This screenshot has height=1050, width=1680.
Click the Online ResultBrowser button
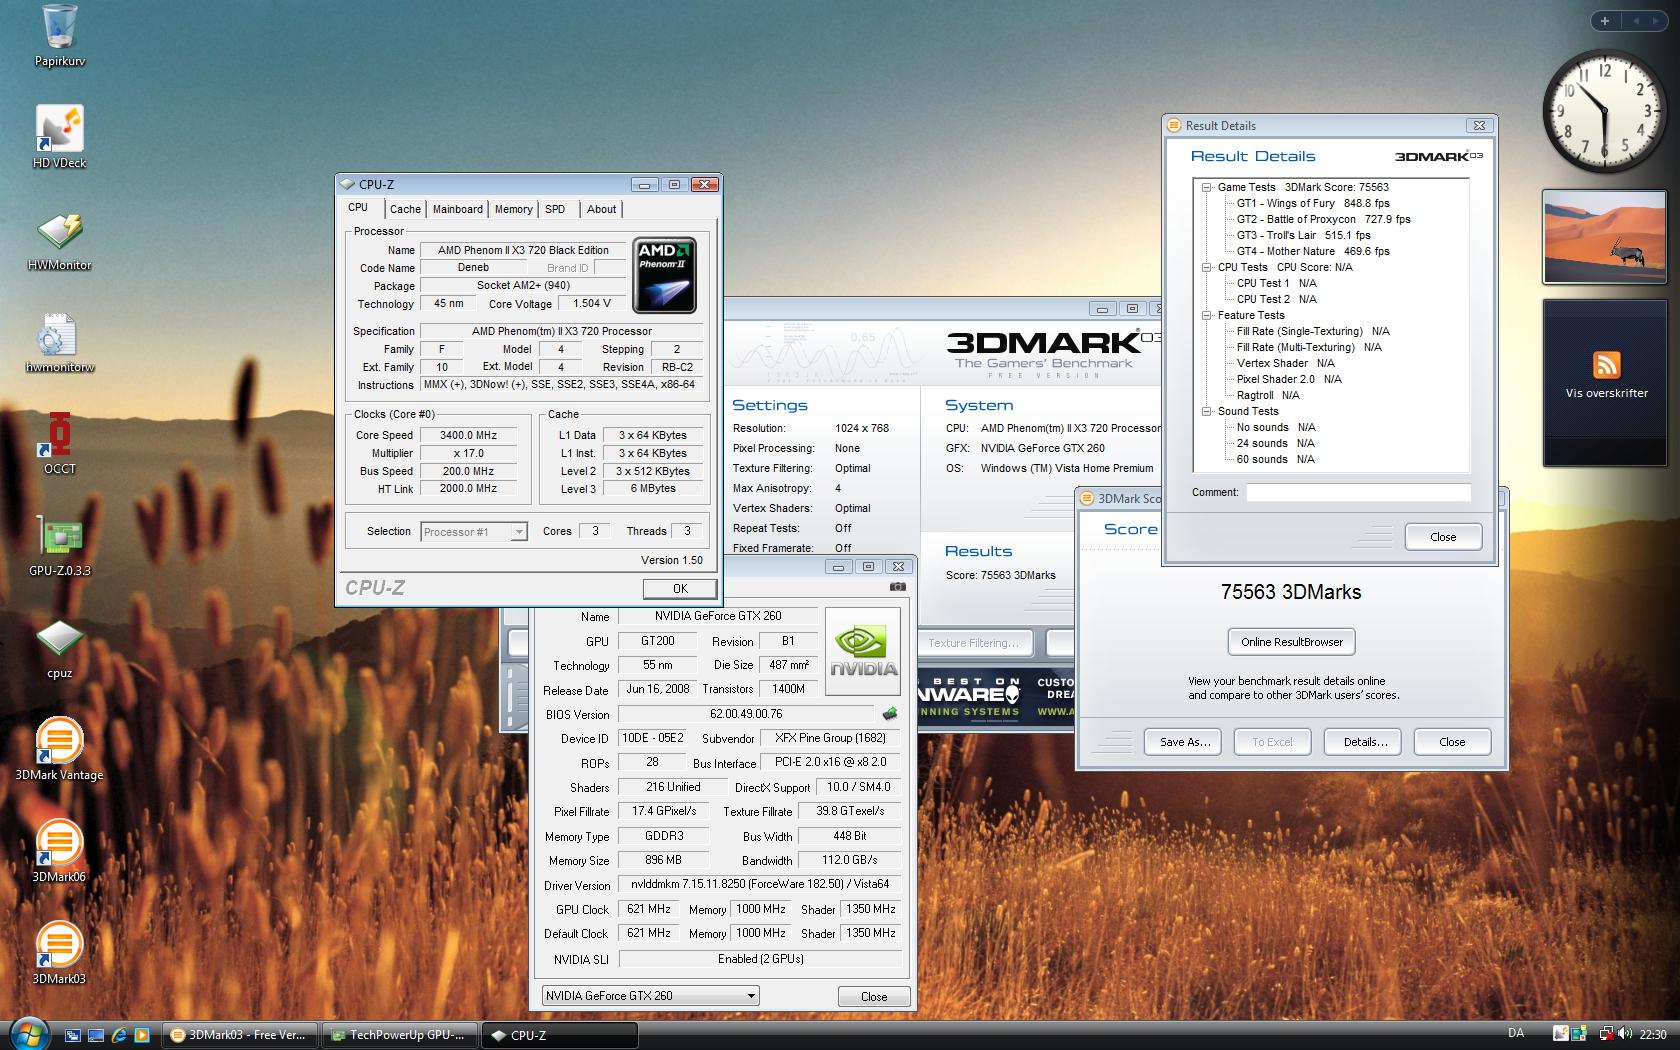1292,642
